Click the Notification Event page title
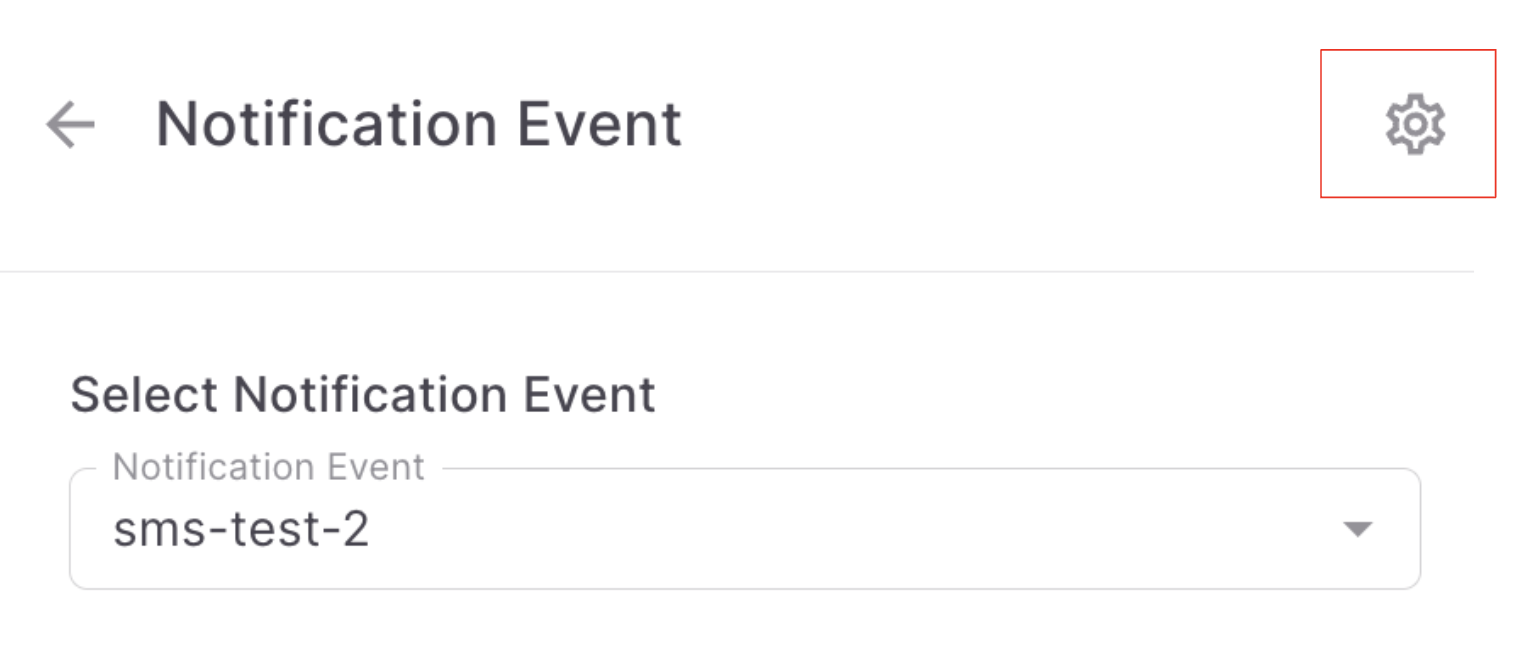Image resolution: width=1530 pixels, height=654 pixels. click(418, 125)
